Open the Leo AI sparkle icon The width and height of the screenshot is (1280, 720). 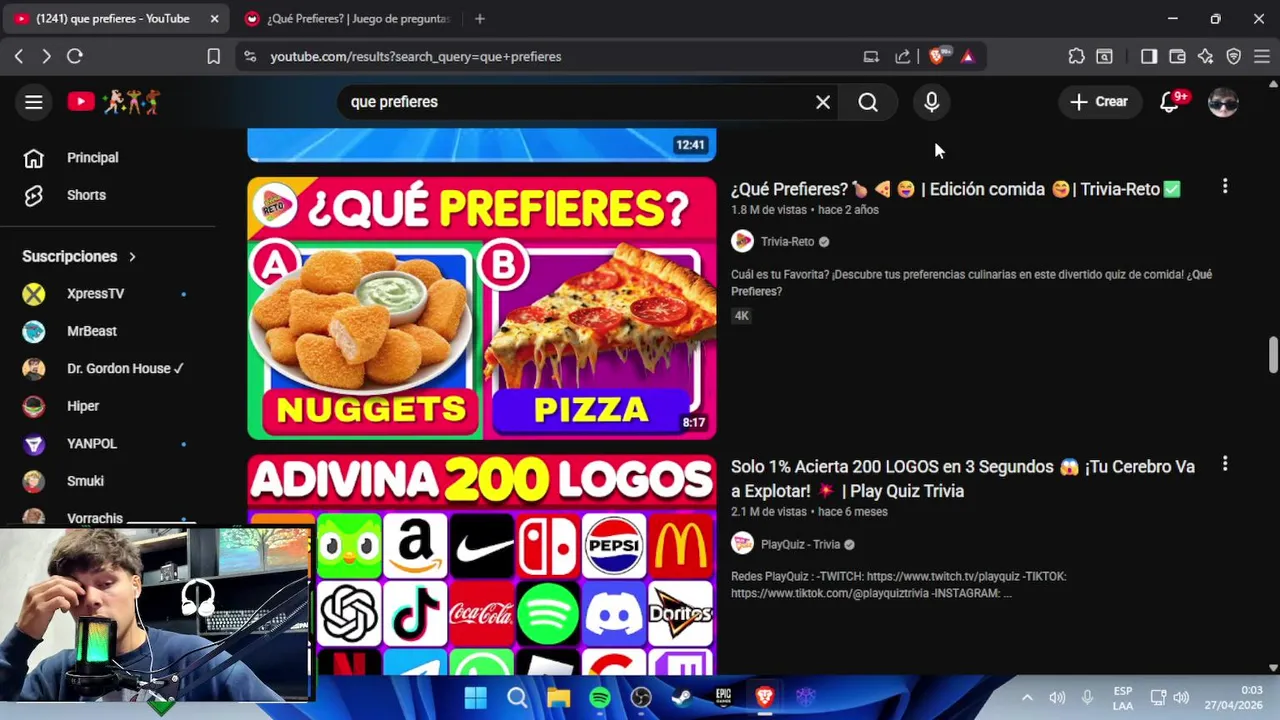[1205, 57]
